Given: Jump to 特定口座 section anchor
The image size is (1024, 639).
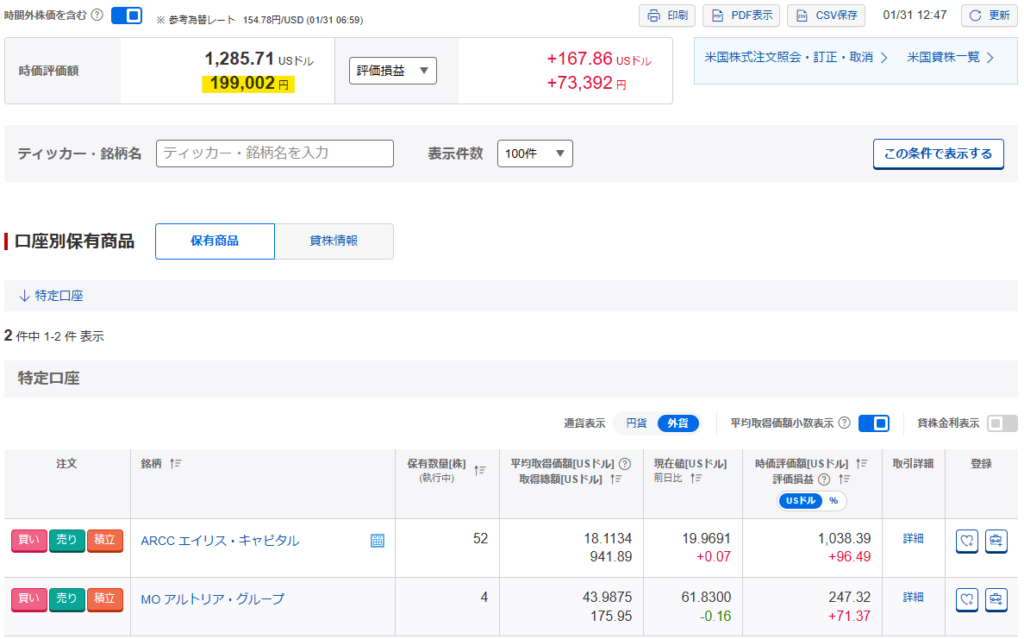Looking at the screenshot, I should (51, 296).
